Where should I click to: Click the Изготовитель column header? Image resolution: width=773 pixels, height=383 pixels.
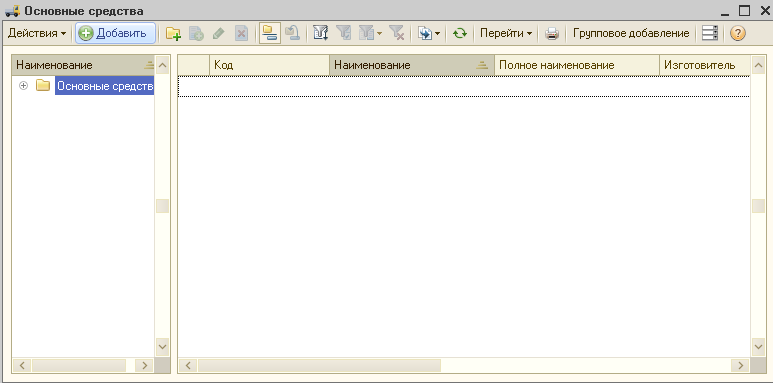(x=705, y=65)
